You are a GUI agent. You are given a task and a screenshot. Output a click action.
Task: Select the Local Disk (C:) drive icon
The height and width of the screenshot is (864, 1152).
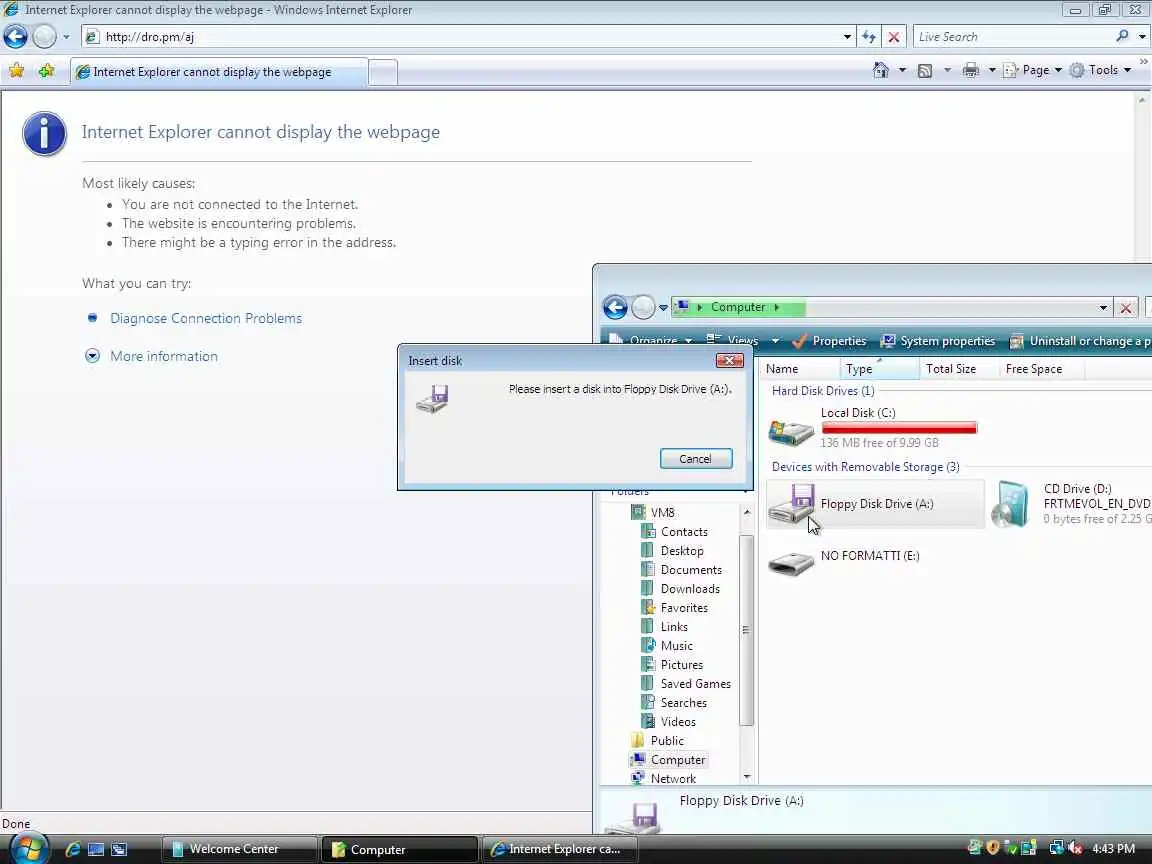pyautogui.click(x=791, y=431)
